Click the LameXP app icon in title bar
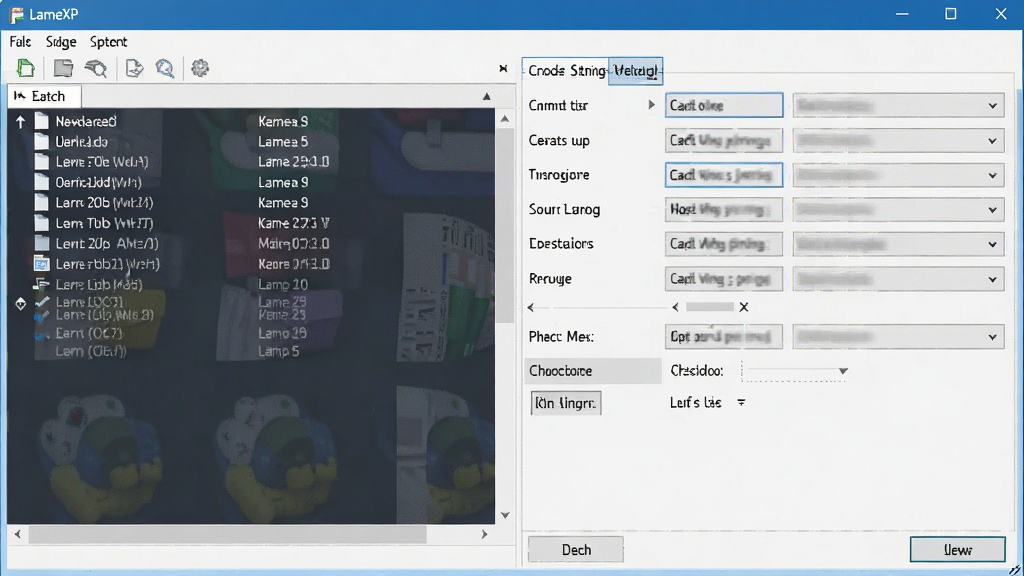The width and height of the screenshot is (1024, 576). [17, 14]
